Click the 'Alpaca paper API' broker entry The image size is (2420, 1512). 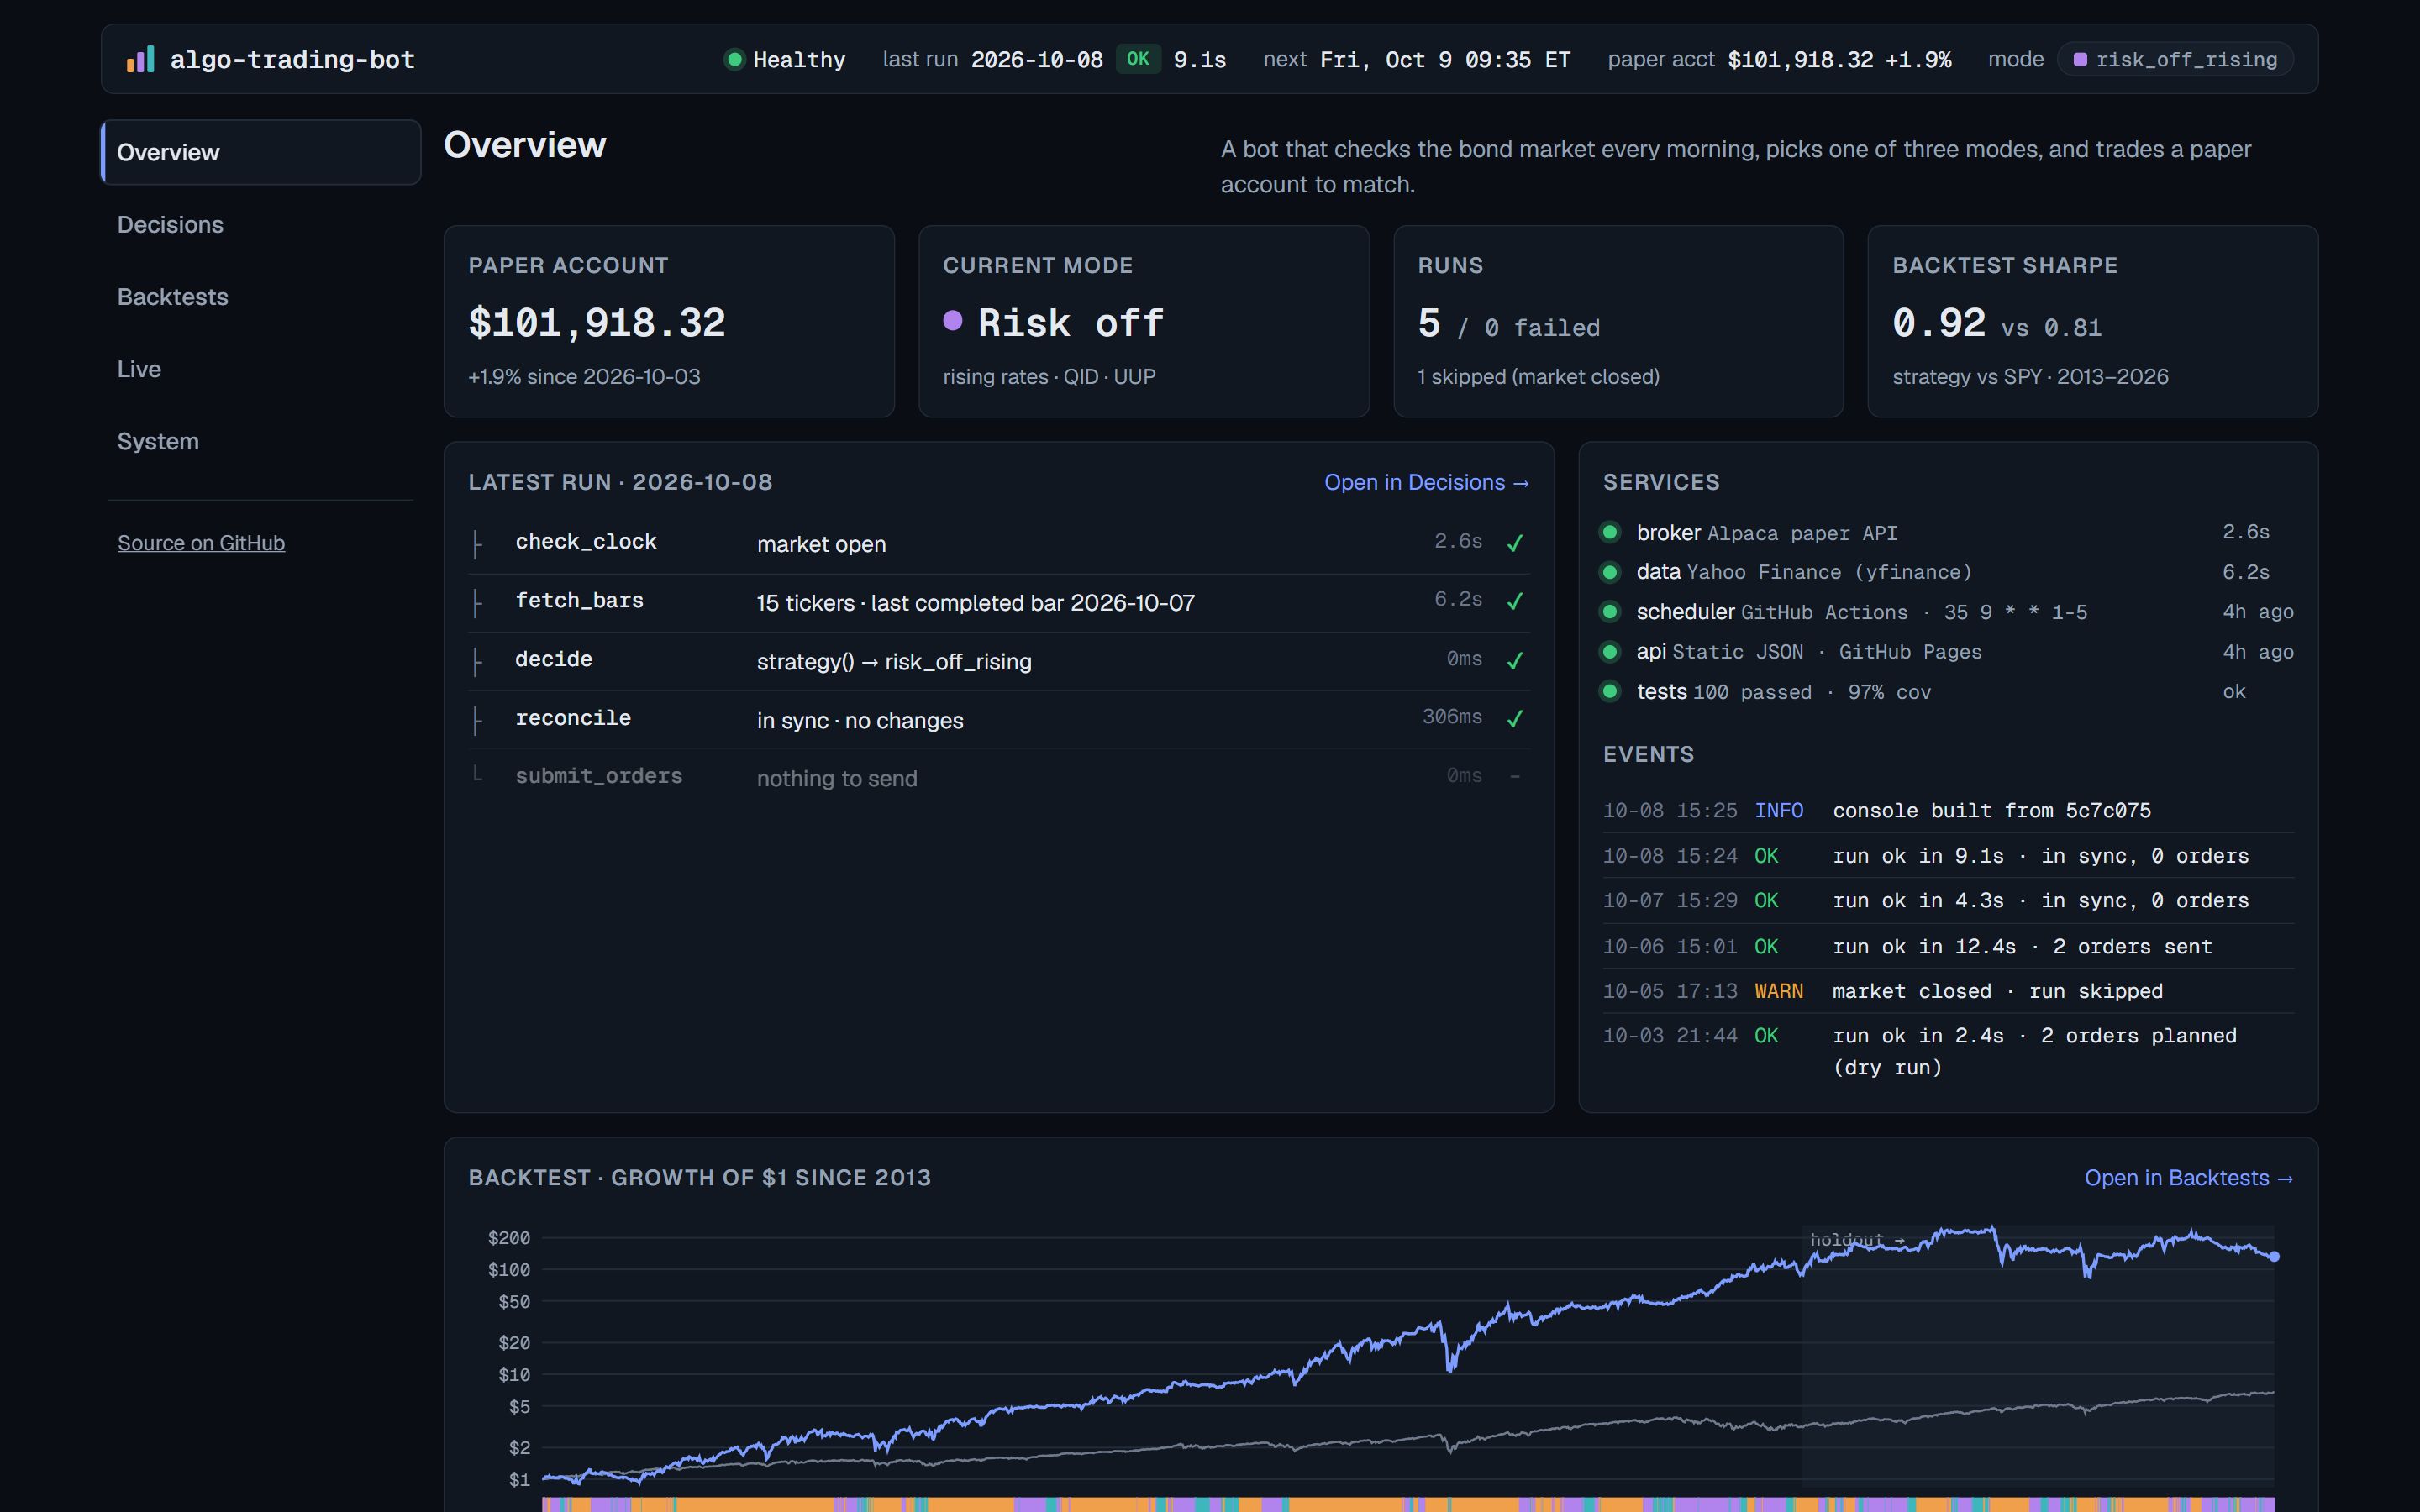[1802, 533]
